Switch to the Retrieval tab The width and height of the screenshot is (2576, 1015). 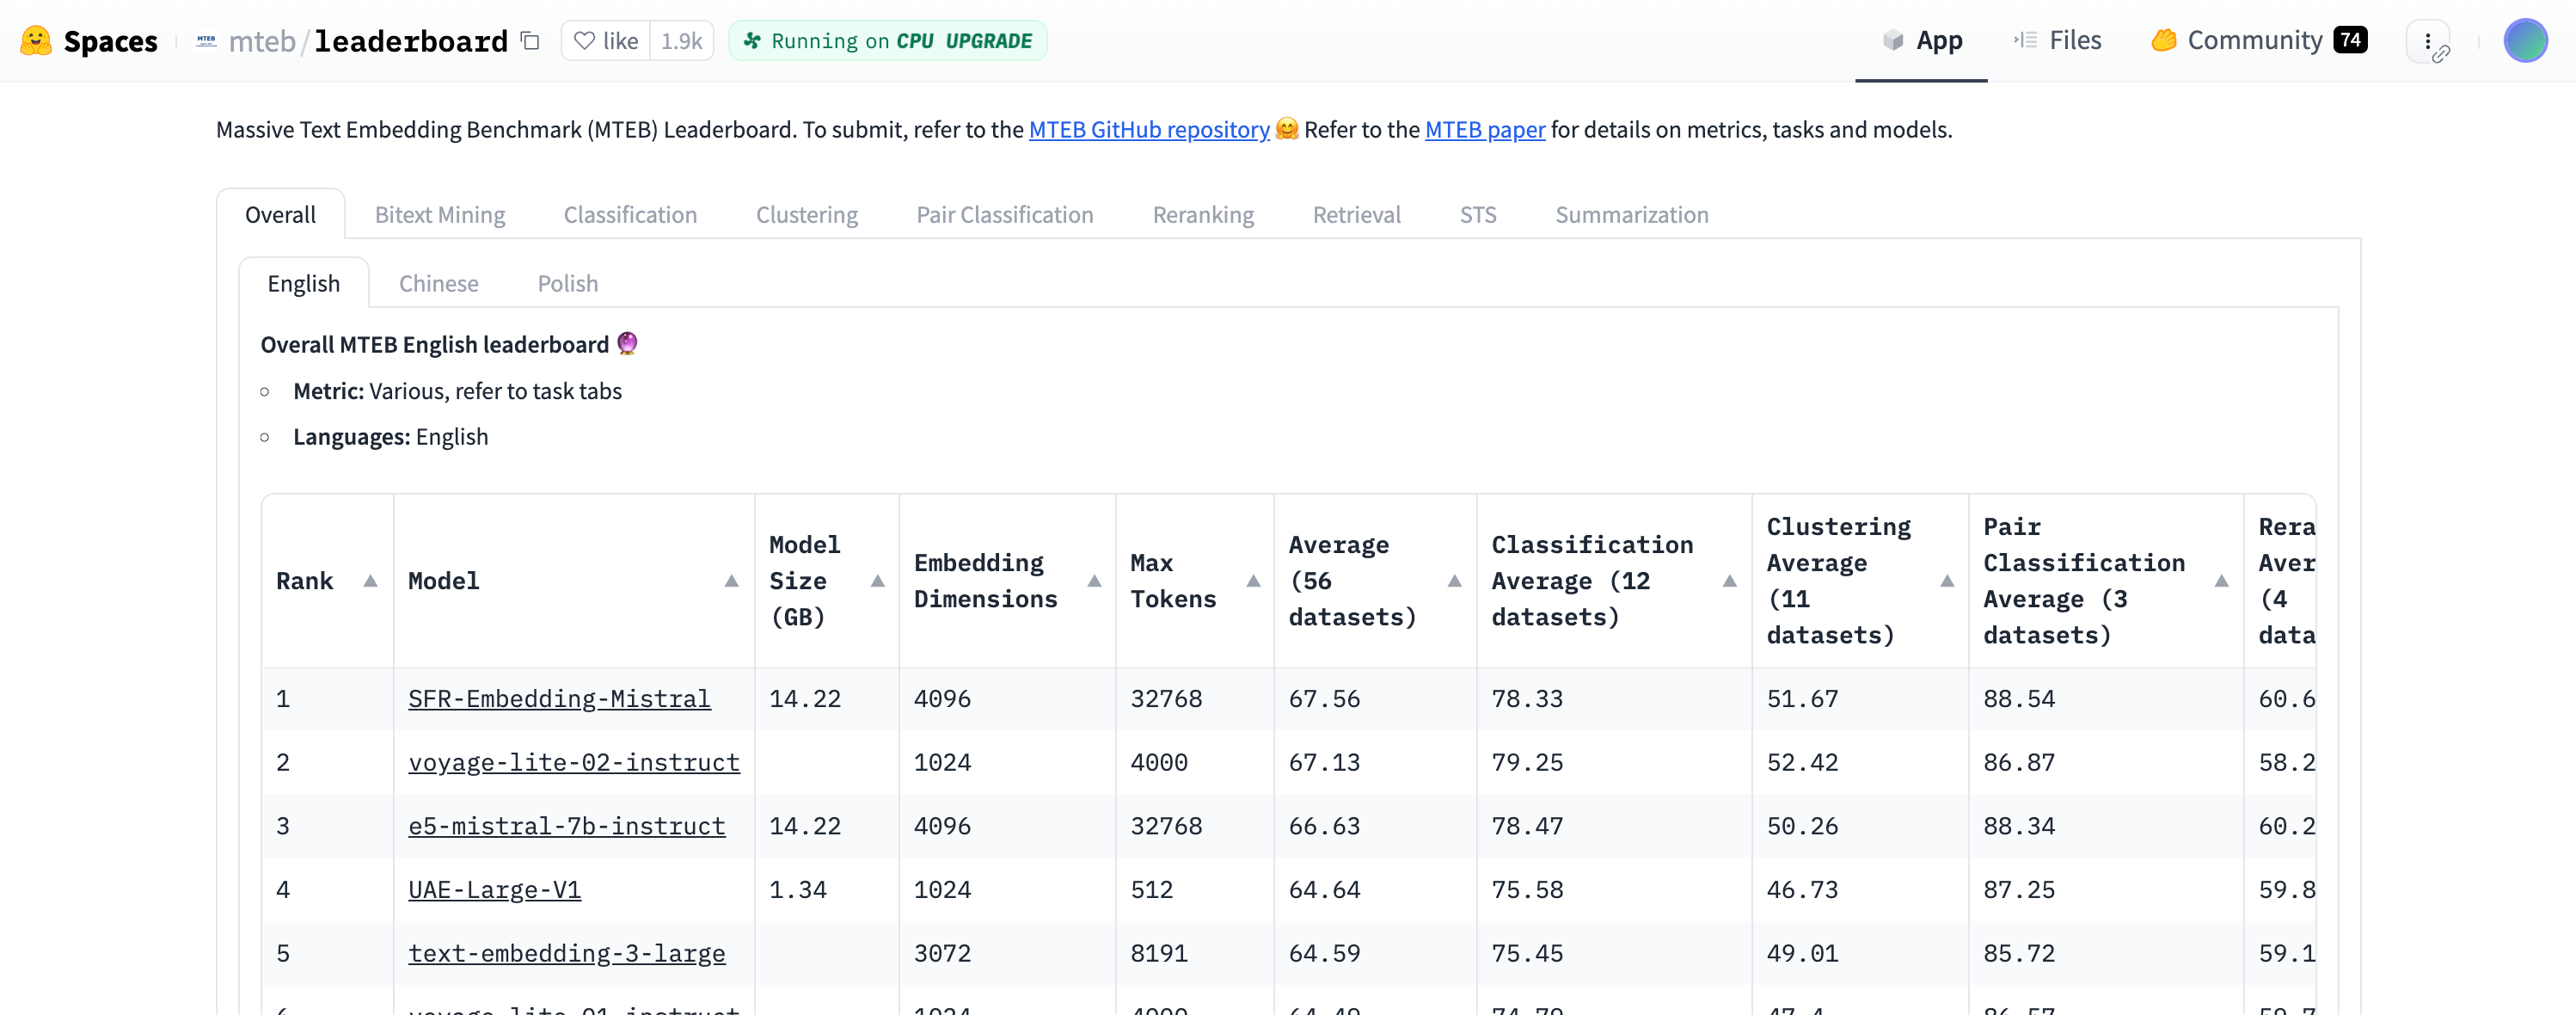pos(1356,214)
